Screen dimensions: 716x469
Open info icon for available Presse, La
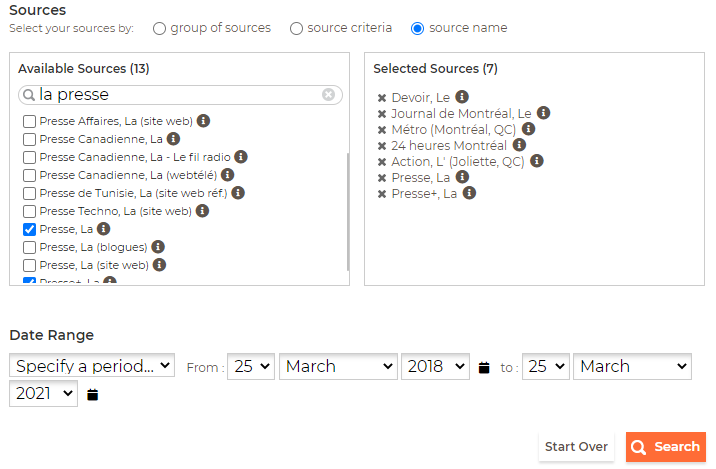104,228
